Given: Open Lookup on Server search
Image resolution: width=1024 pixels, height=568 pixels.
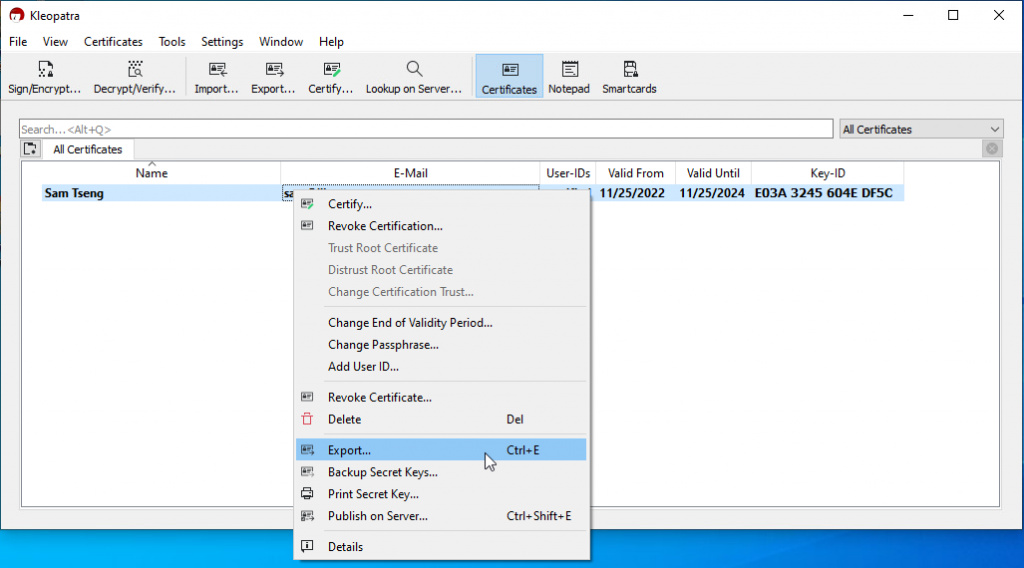Looking at the screenshot, I should coord(413,77).
